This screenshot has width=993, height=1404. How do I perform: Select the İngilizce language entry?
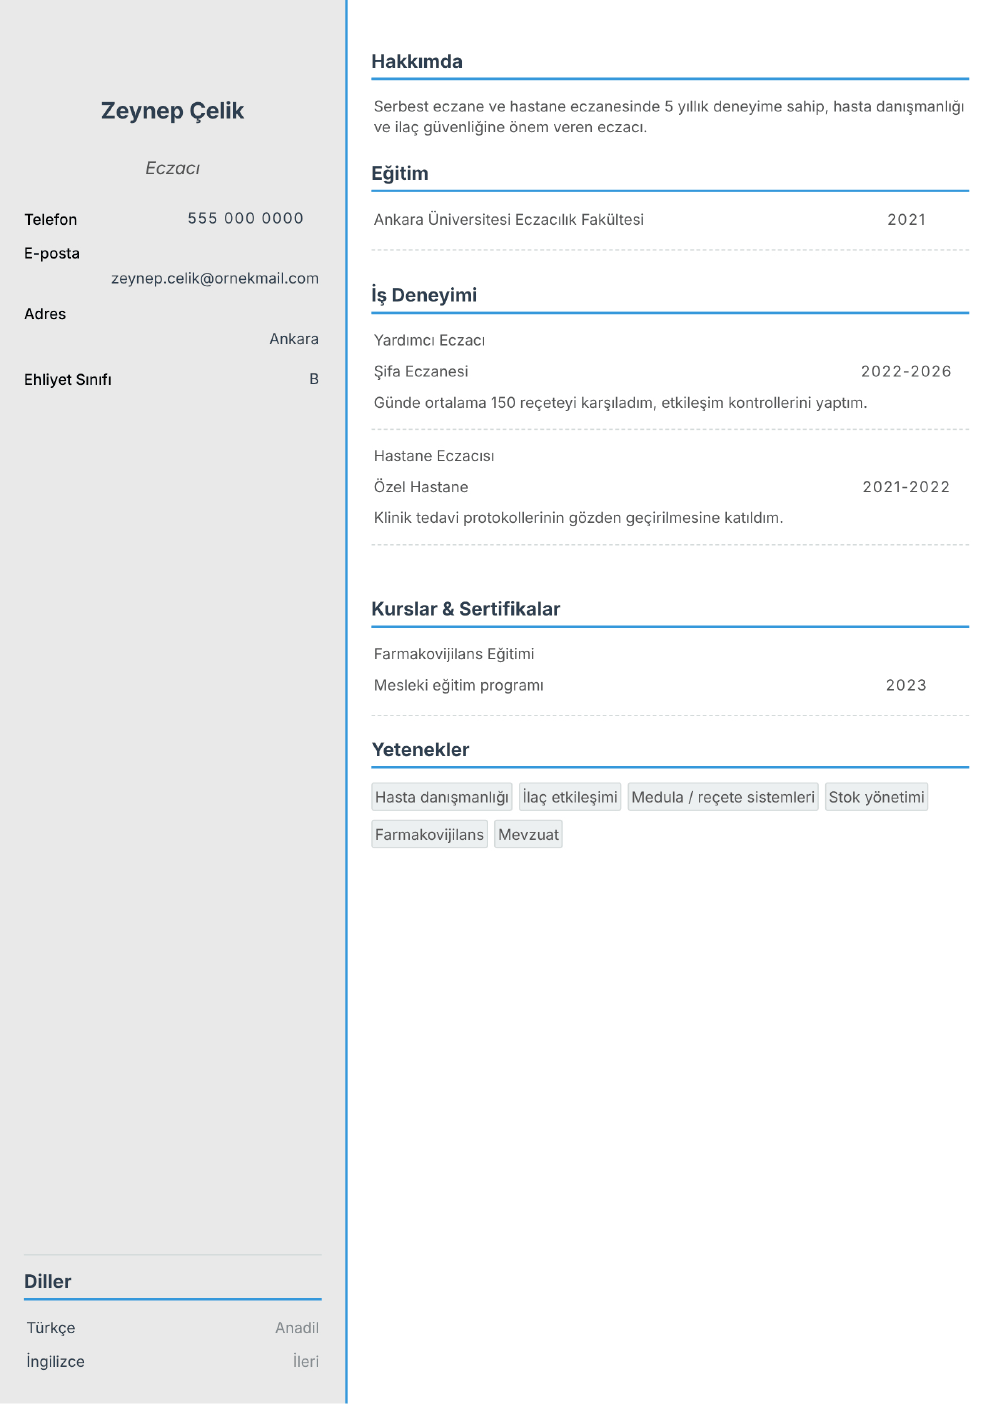(56, 1361)
